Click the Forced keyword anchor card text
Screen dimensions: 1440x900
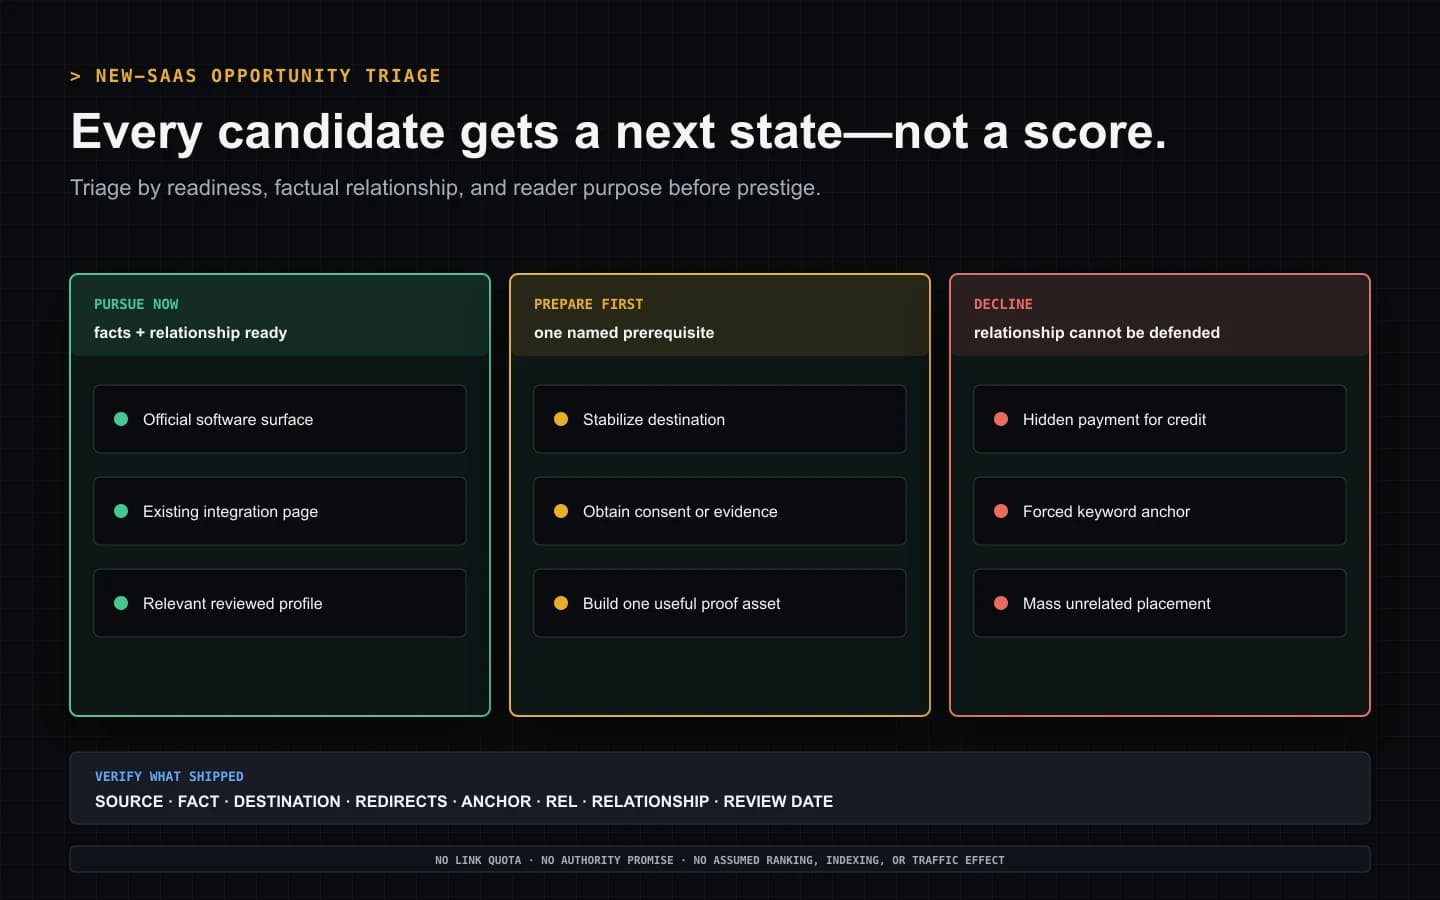1106,511
